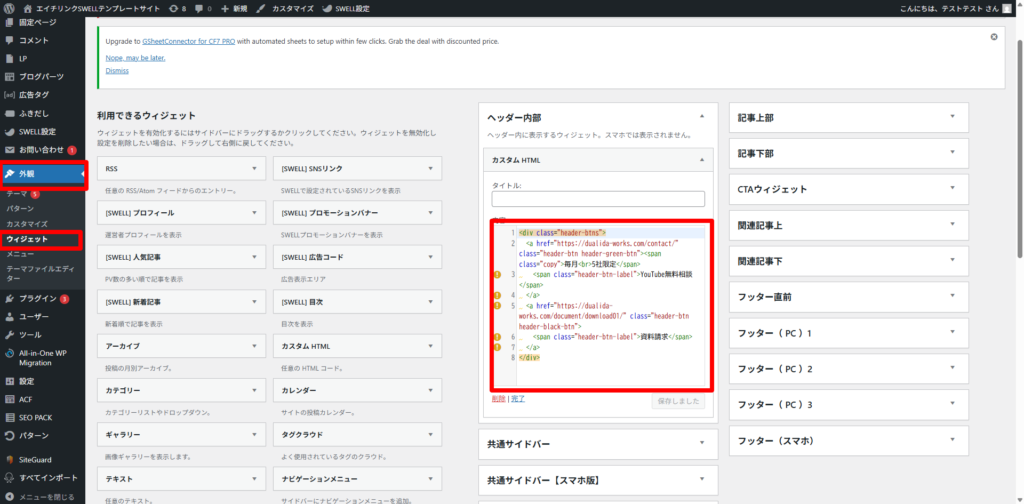Open ツール tools icon in sidebar
This screenshot has width=1024, height=504.
9,334
